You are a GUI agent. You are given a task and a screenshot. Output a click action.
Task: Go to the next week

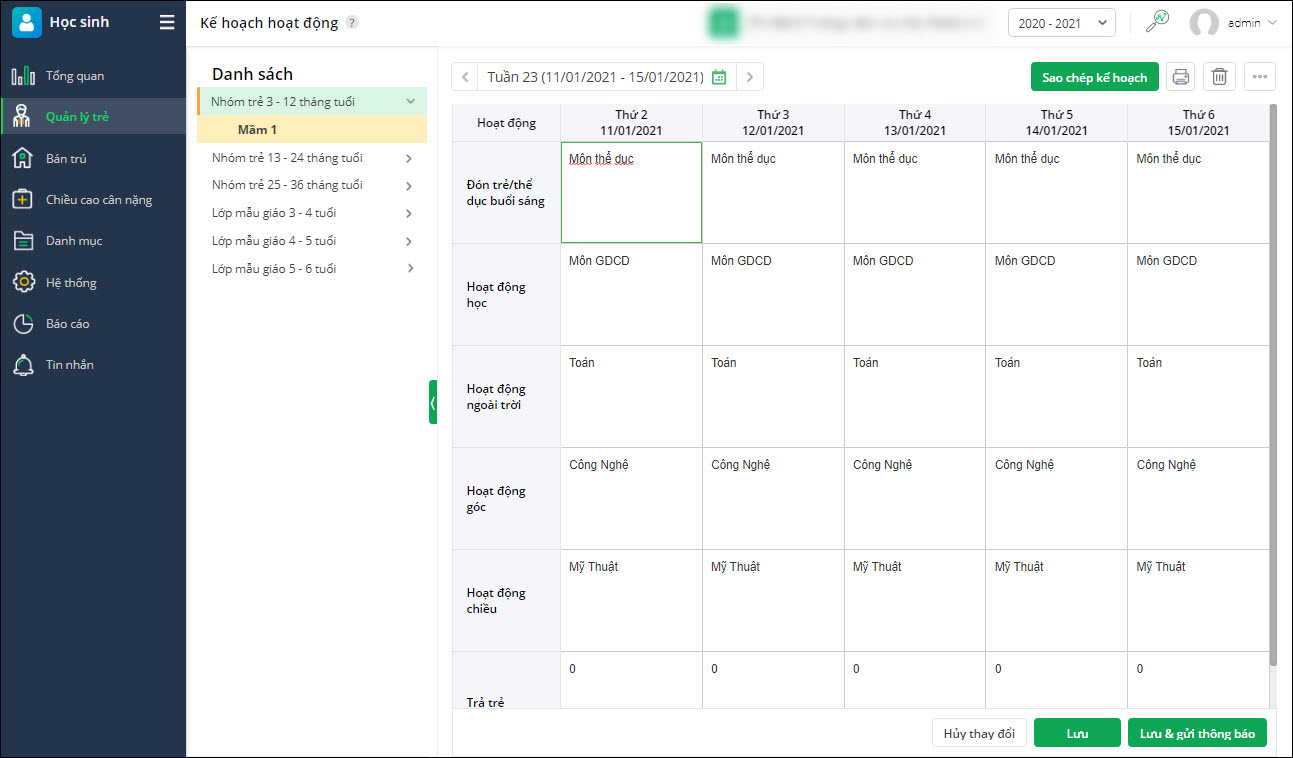[x=750, y=77]
